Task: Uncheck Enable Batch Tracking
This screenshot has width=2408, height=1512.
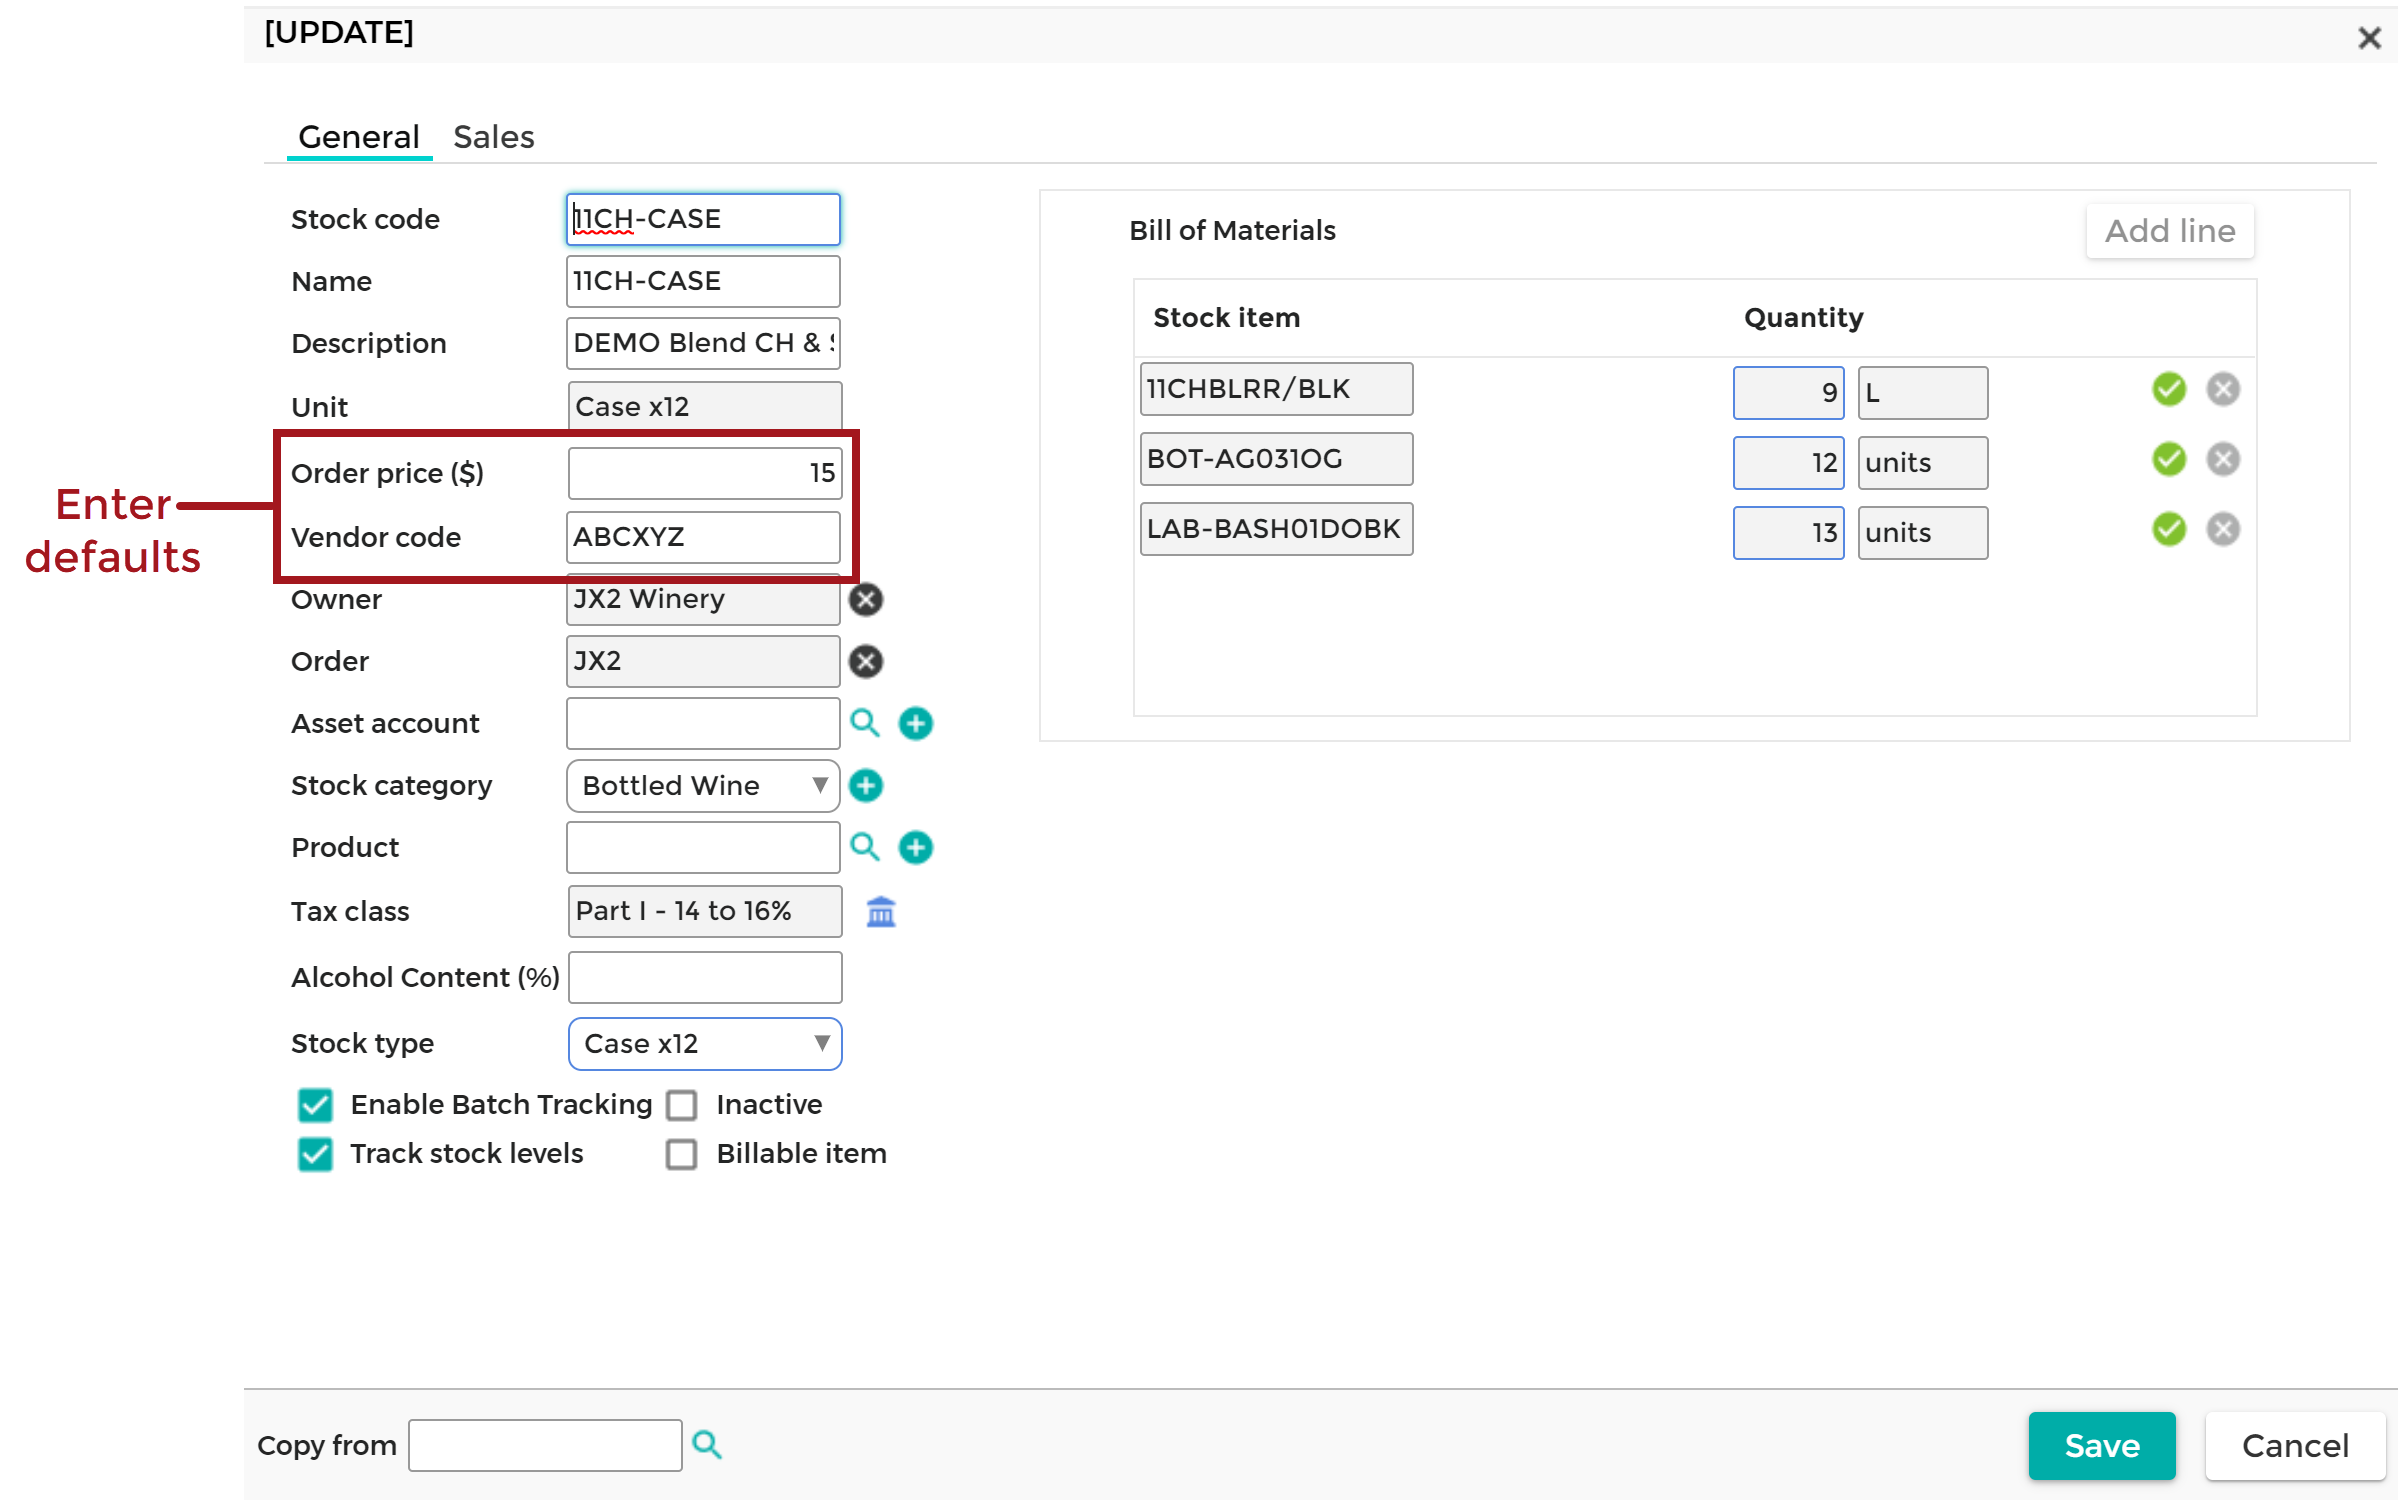Action: click(x=315, y=1105)
